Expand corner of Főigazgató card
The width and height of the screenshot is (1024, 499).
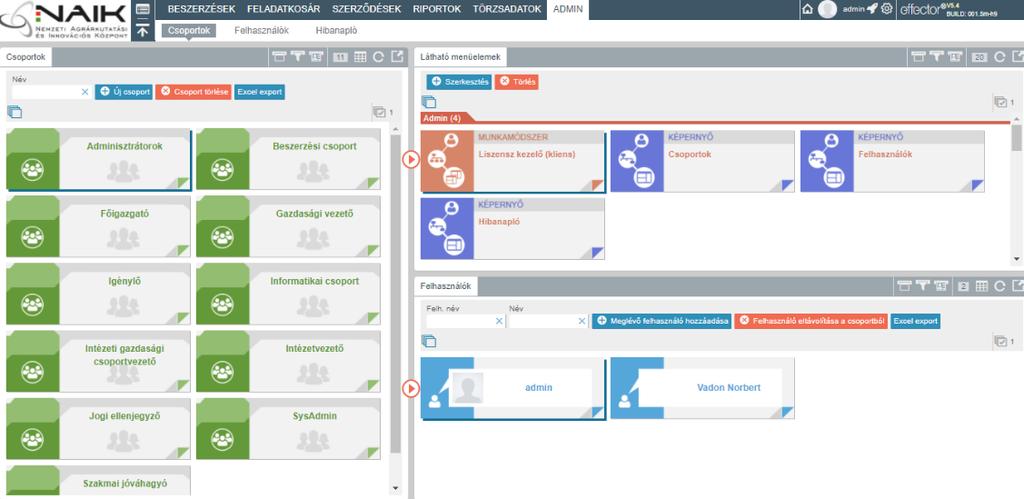coord(182,250)
